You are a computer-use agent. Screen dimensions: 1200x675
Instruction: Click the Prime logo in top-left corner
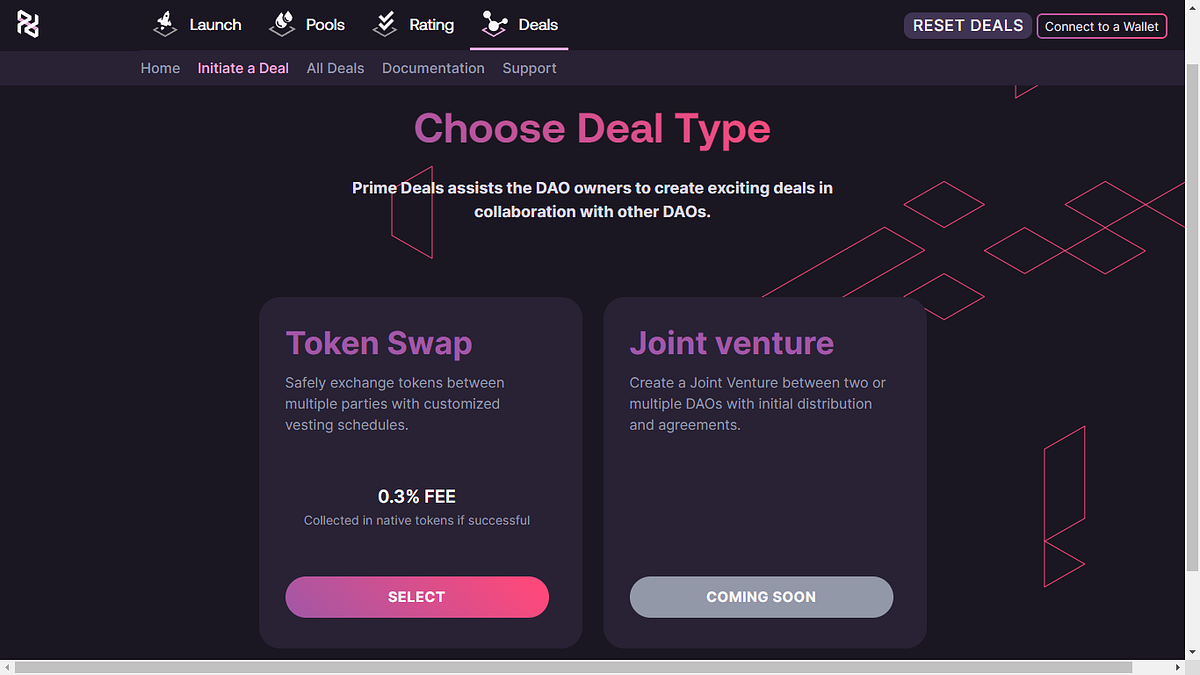click(x=27, y=24)
